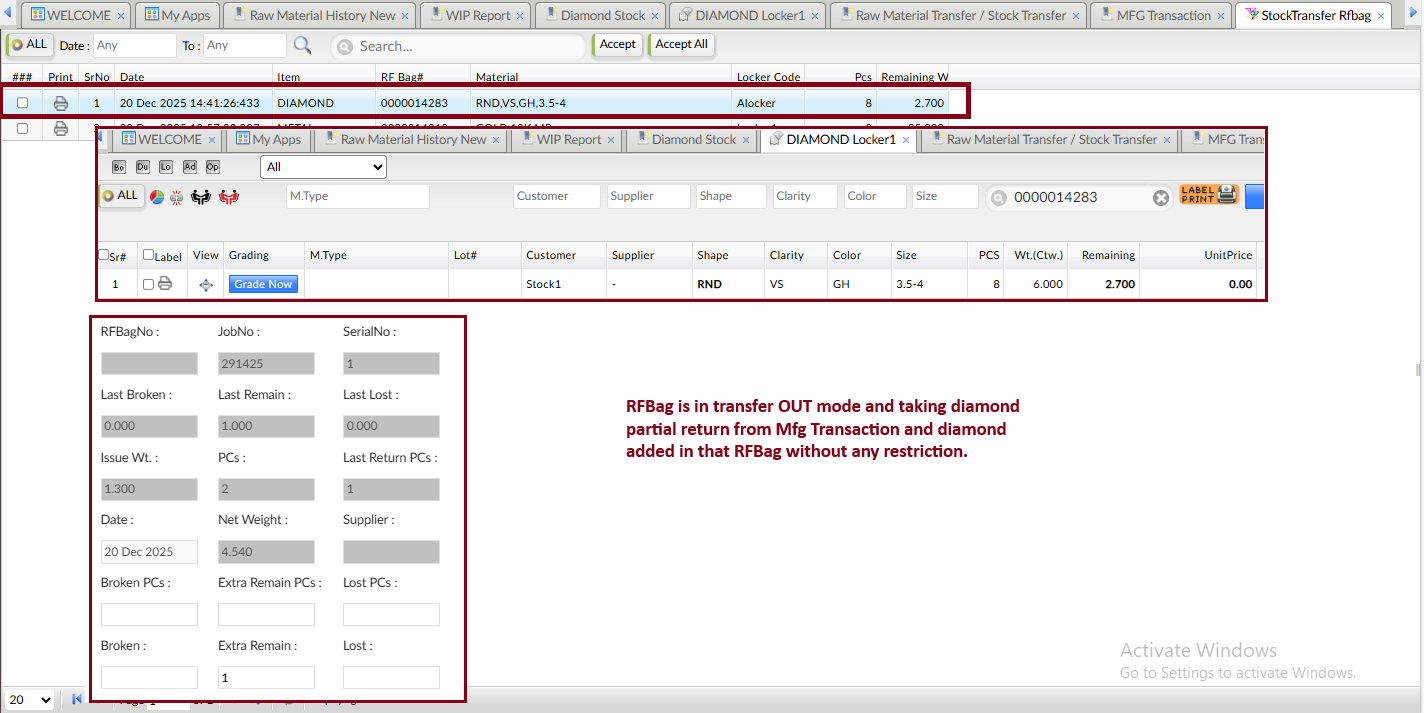Tick the checkbox for the DIAMOND row
1424x713 pixels.
pos(22,103)
